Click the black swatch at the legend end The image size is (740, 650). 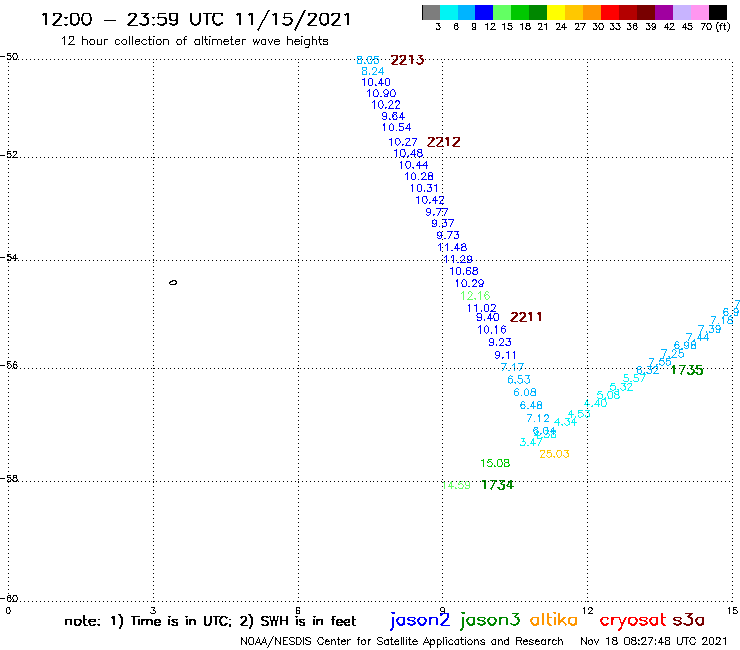pyautogui.click(x=717, y=13)
